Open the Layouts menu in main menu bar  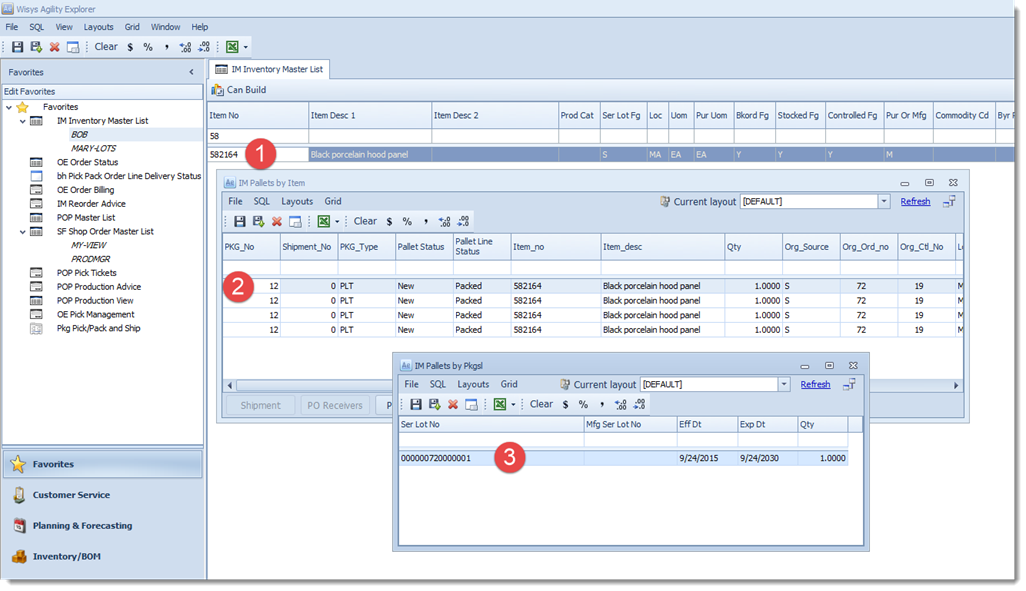click(x=98, y=27)
